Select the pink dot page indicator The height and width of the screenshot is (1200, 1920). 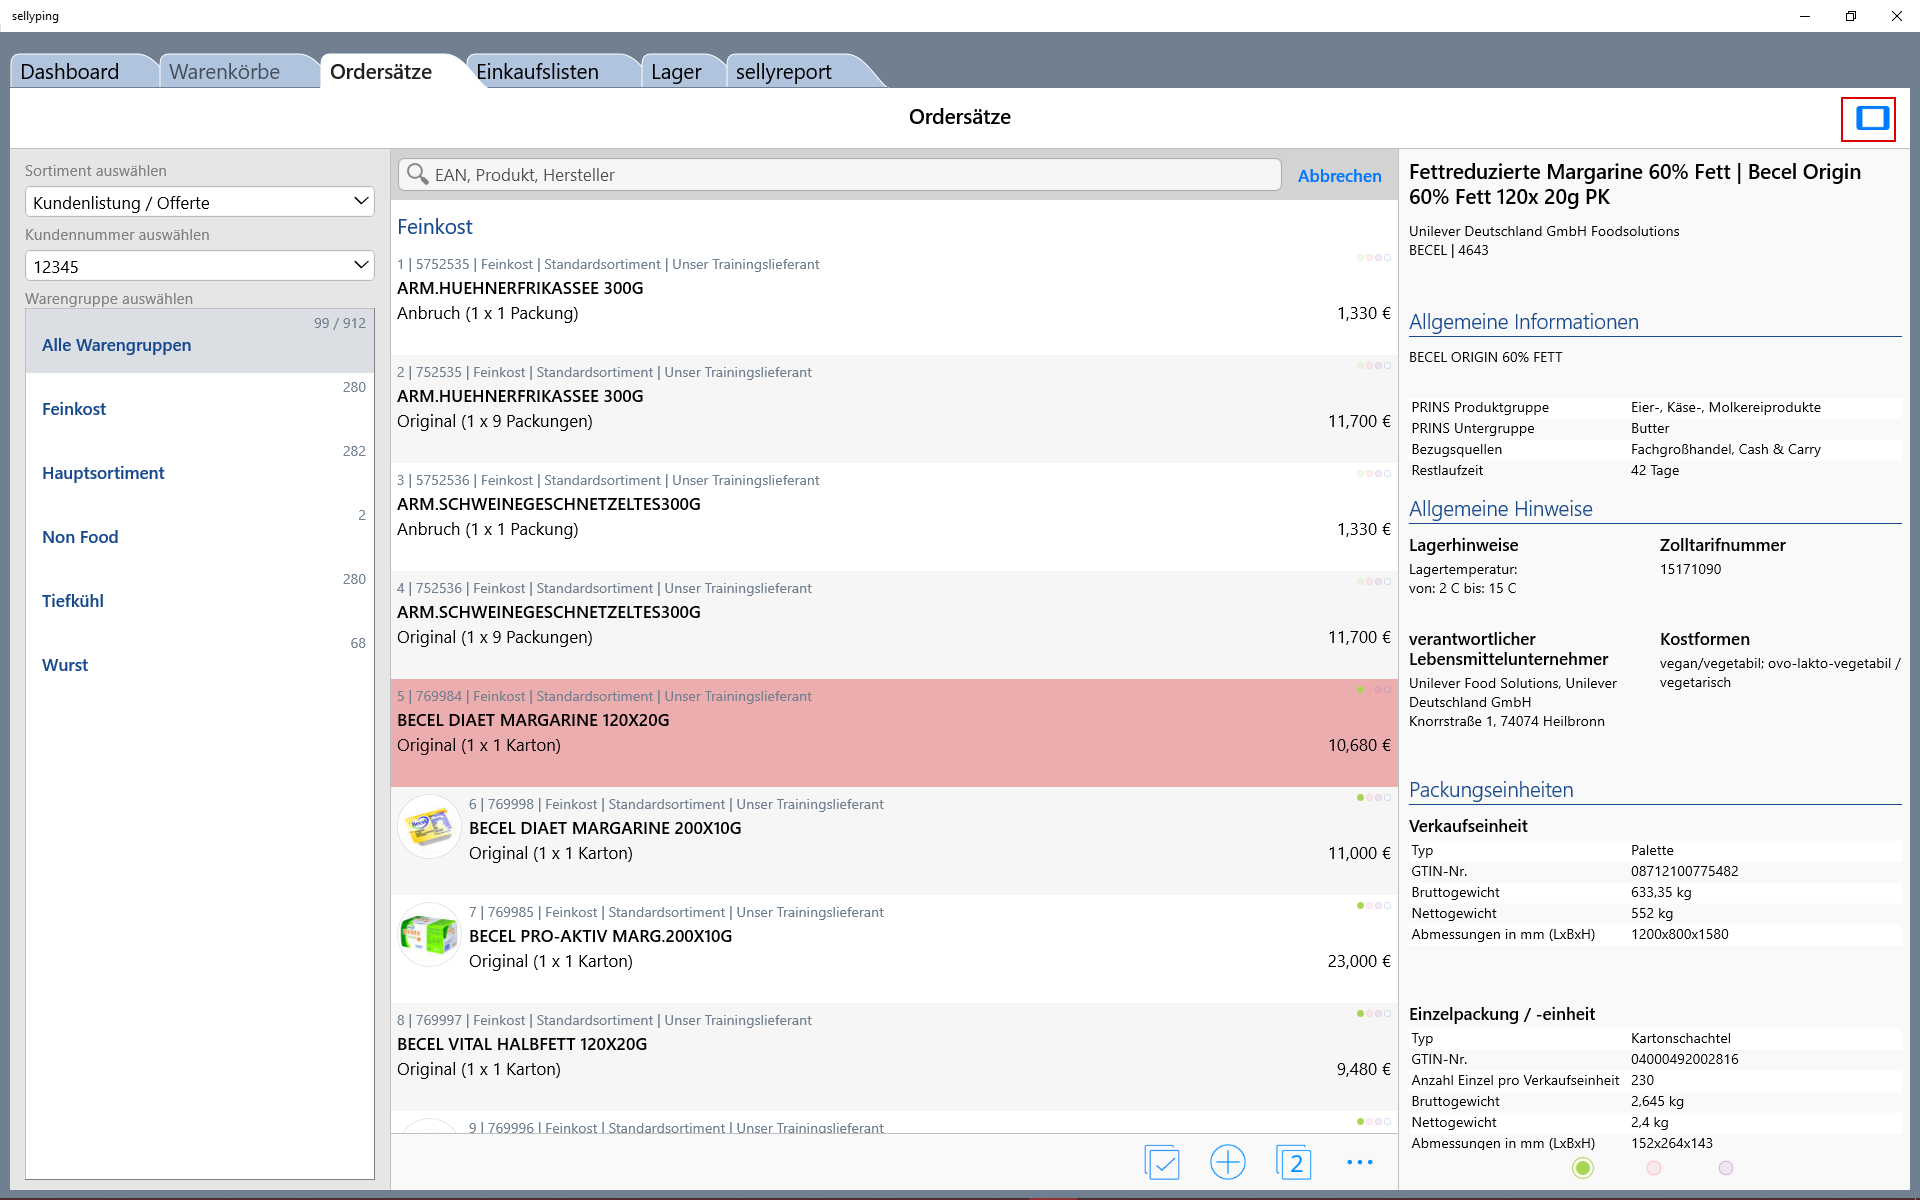[x=1654, y=1168]
